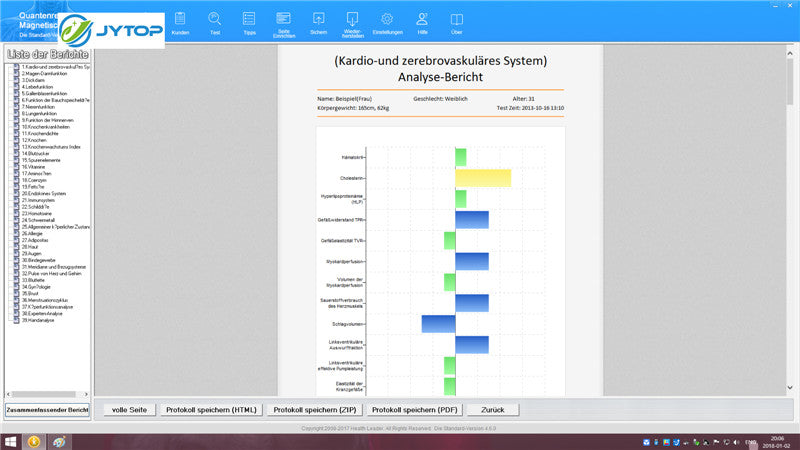The image size is (800, 450).
Task: Select the Blutzucker report entry
Action: (38, 153)
